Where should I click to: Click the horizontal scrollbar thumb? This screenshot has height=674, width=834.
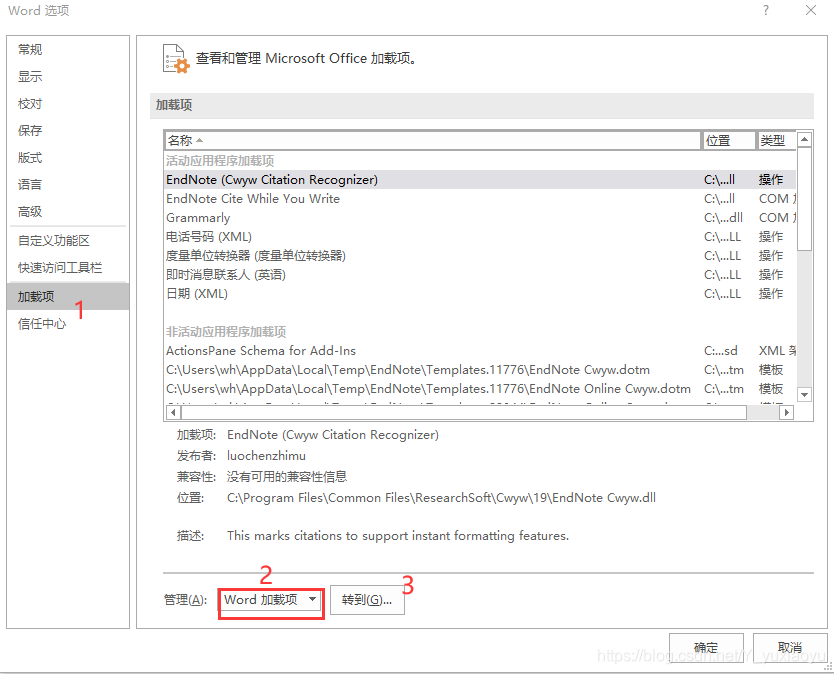[463, 412]
